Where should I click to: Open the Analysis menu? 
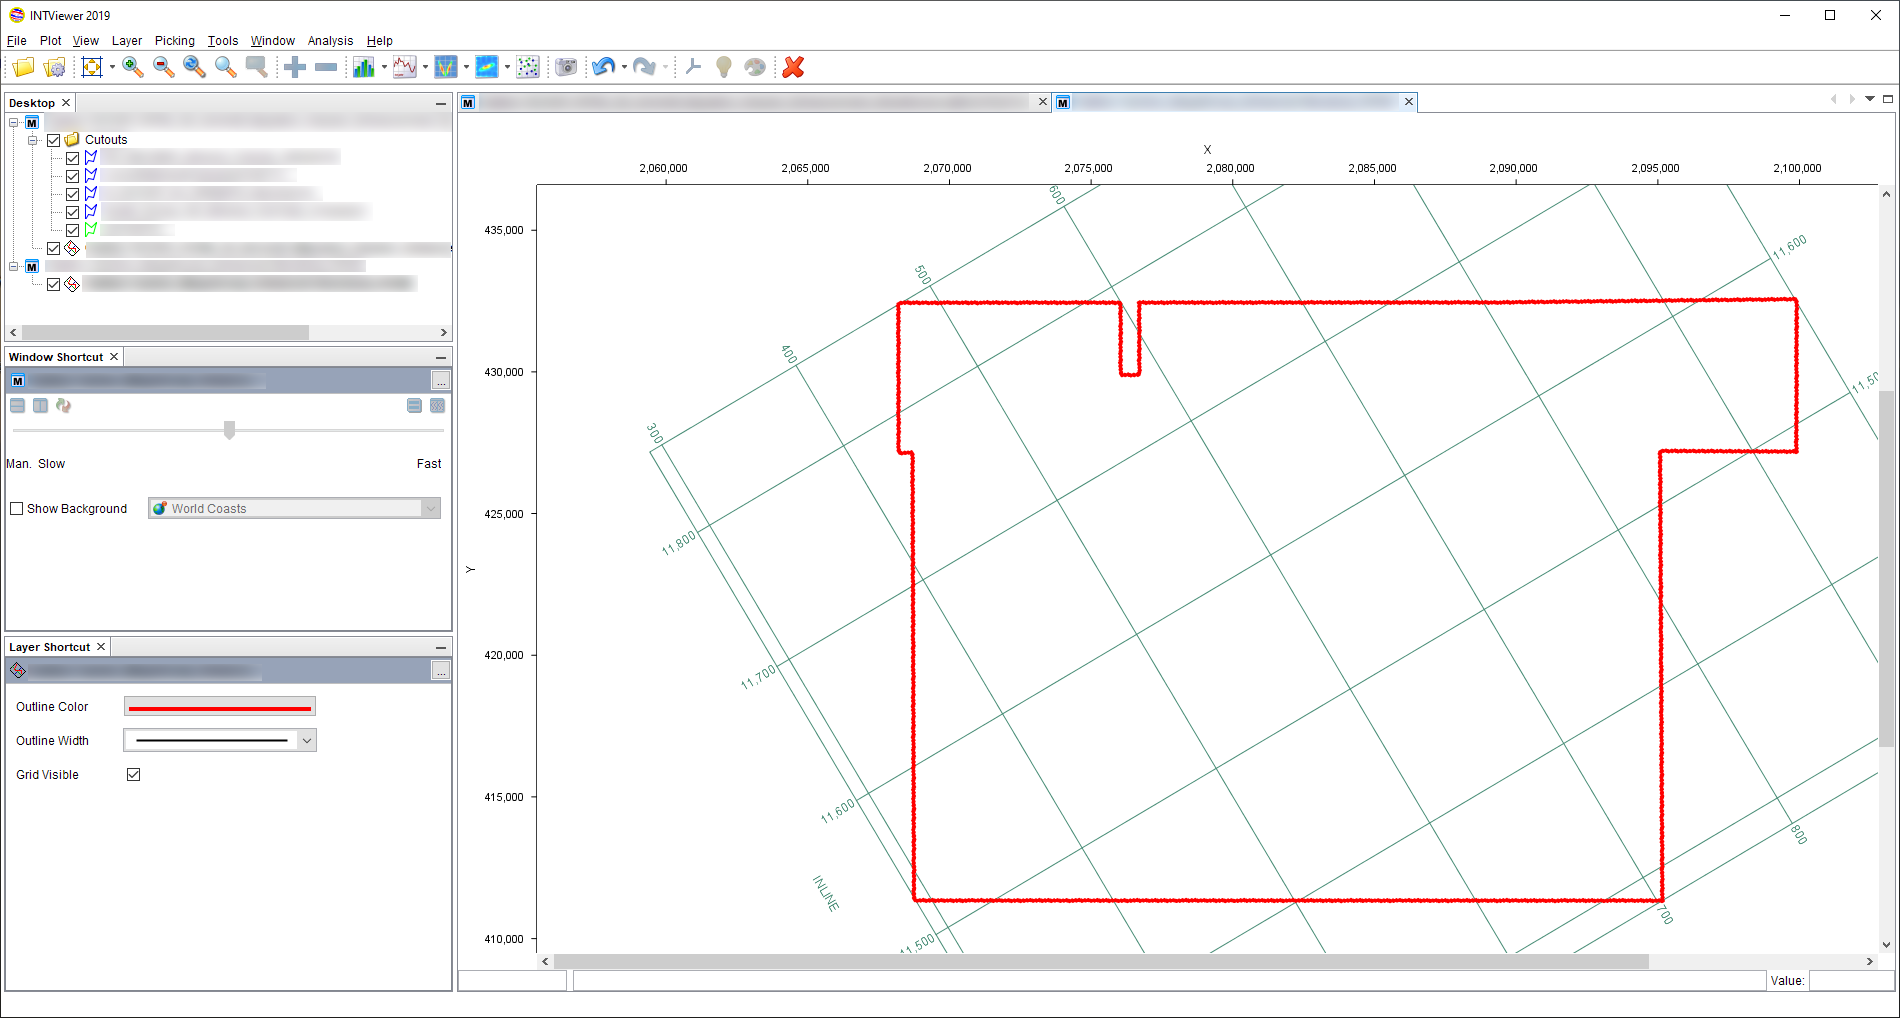(330, 41)
